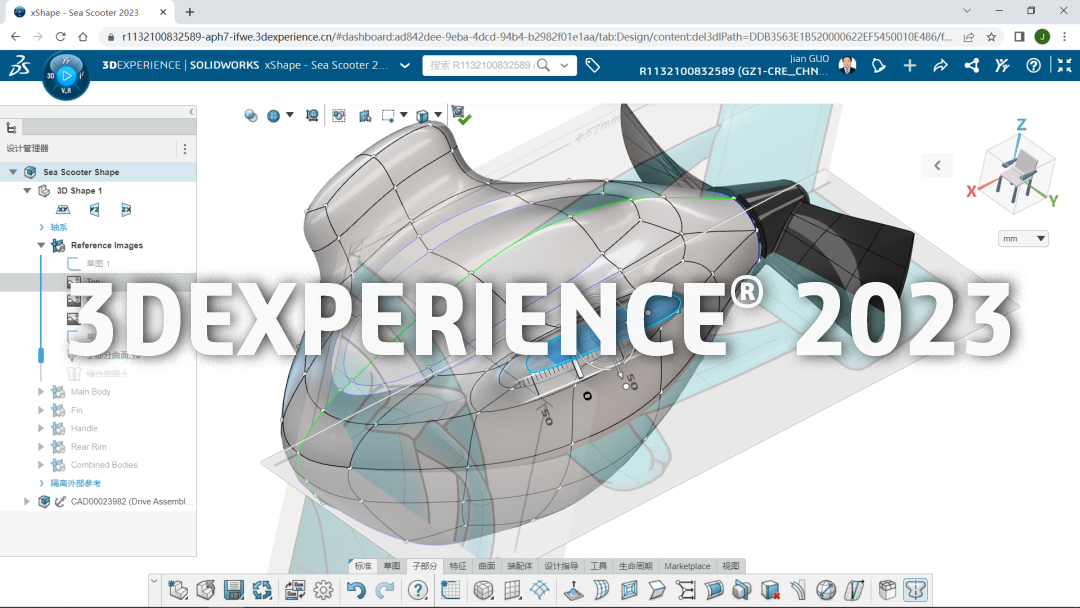The image size is (1080, 608).
Task: Click the search input field
Action: [x=480, y=65]
